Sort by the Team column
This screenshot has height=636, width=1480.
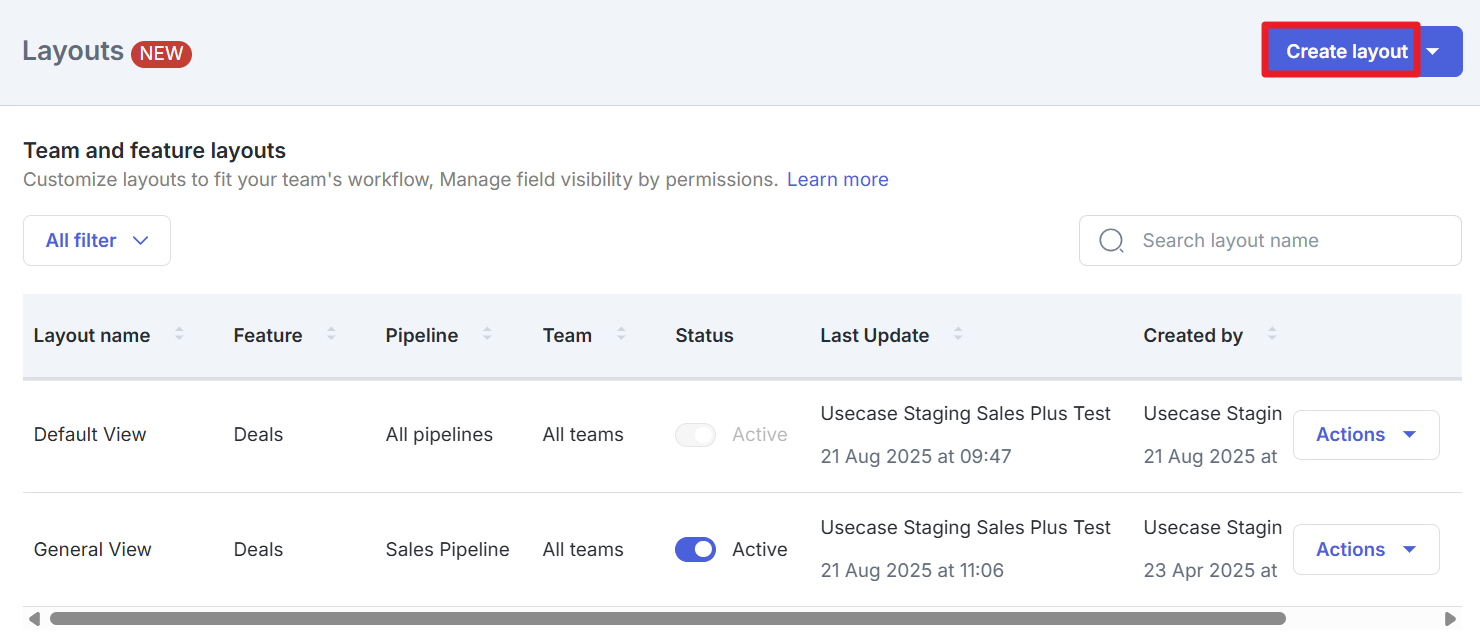click(620, 335)
